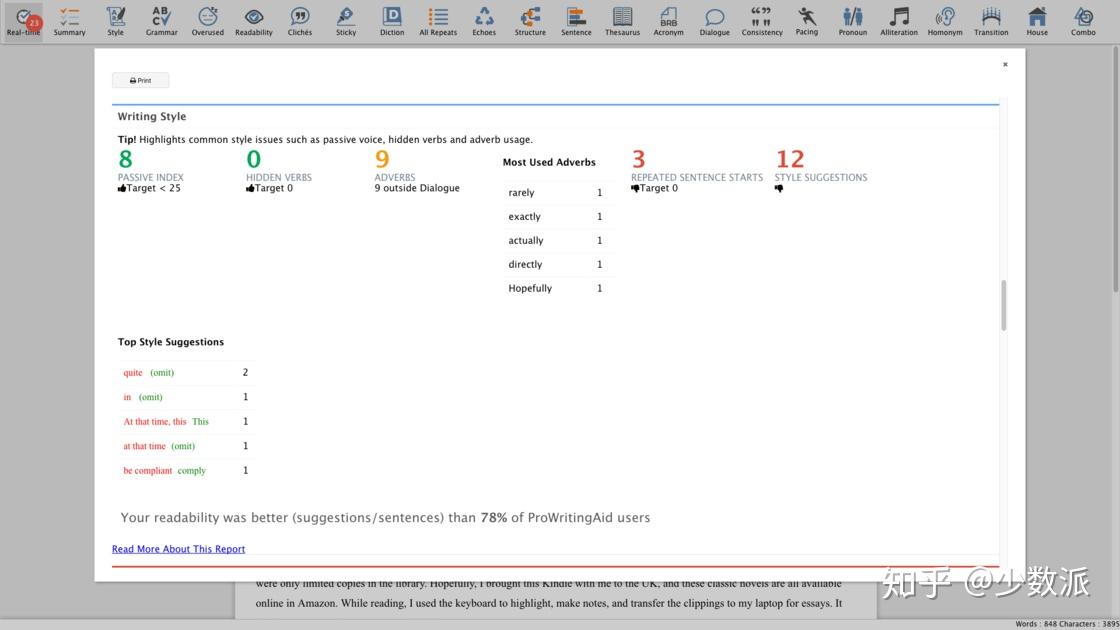Open the Real-time check tool
The image size is (1120, 630).
pyautogui.click(x=24, y=21)
